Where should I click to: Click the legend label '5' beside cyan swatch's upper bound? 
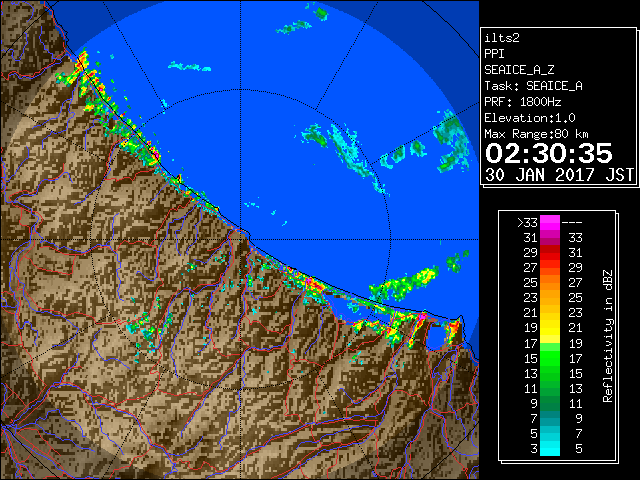[x=578, y=449]
